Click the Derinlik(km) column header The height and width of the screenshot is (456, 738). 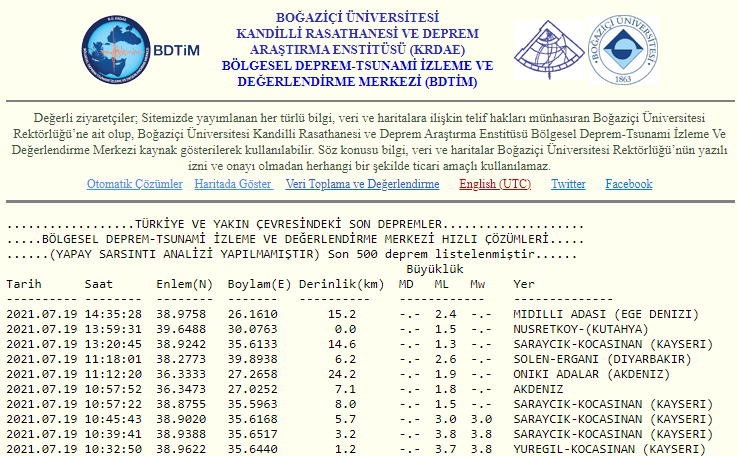click(342, 284)
